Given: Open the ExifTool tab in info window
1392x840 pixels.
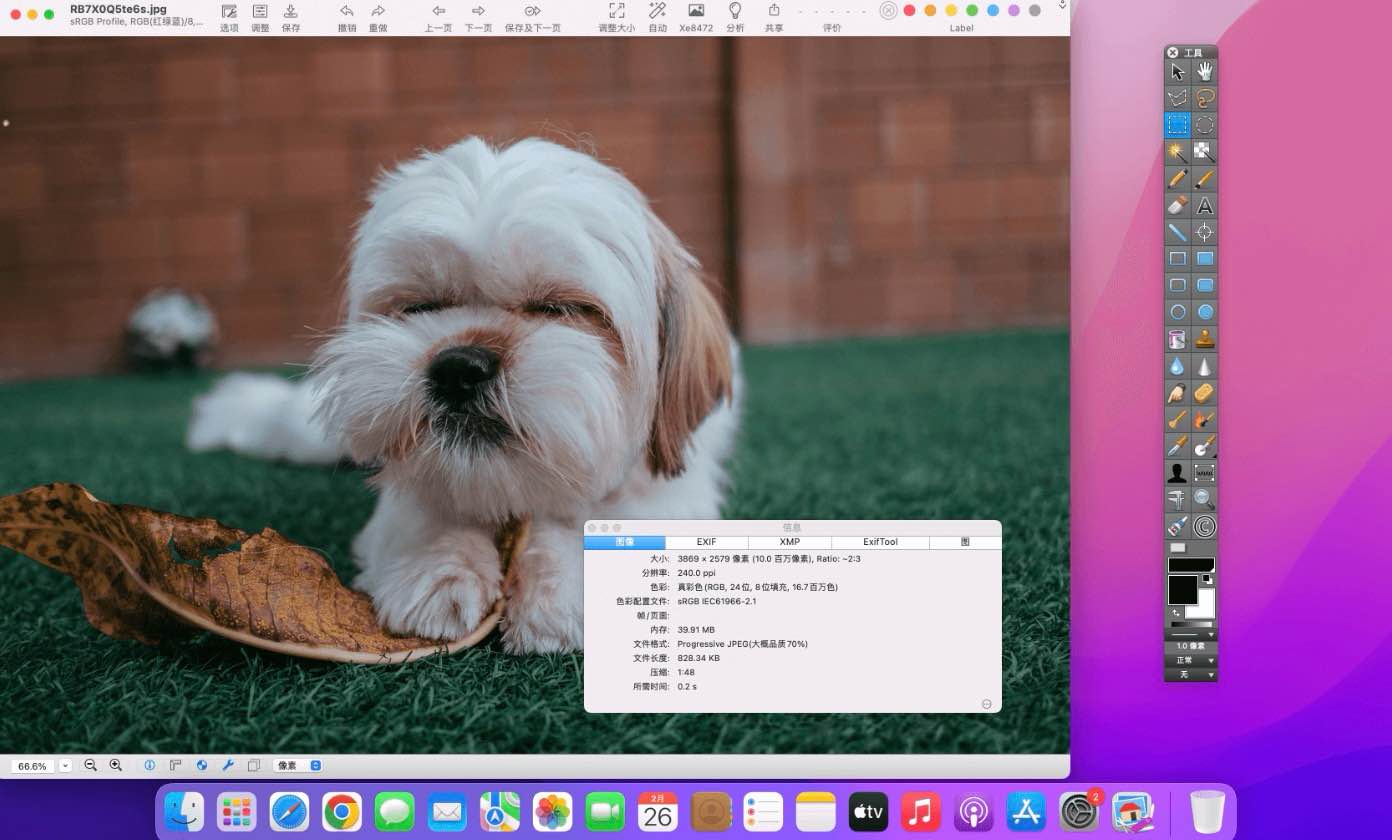Looking at the screenshot, I should coord(880,542).
